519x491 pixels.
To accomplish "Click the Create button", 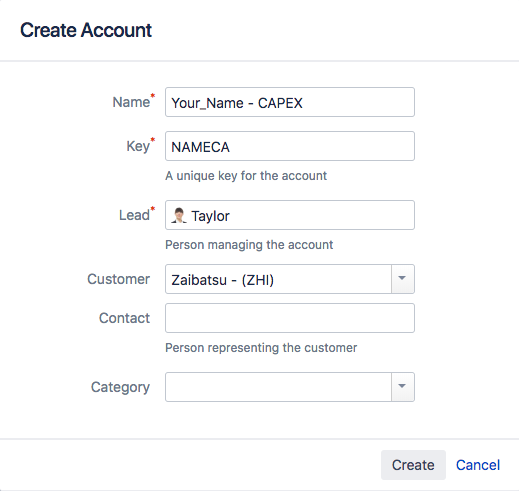I will [413, 465].
